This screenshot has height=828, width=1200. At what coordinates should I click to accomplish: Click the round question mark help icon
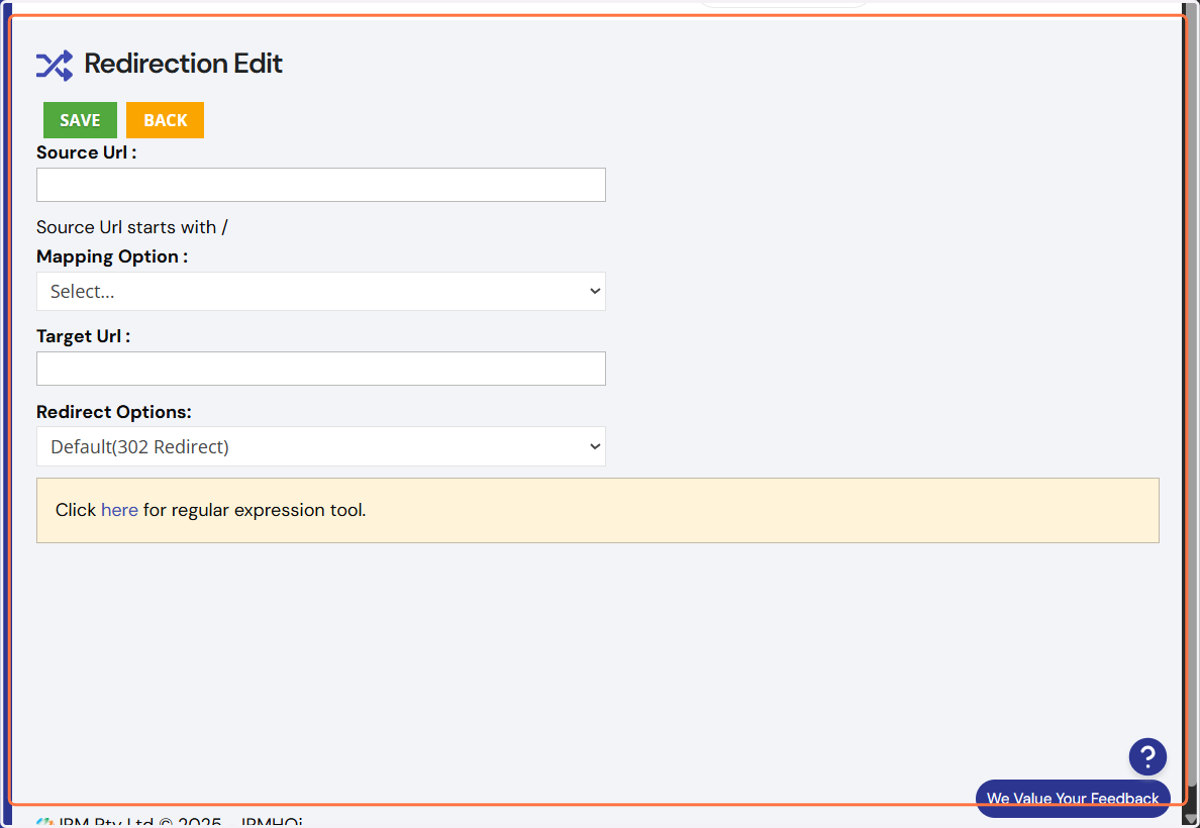[x=1148, y=757]
